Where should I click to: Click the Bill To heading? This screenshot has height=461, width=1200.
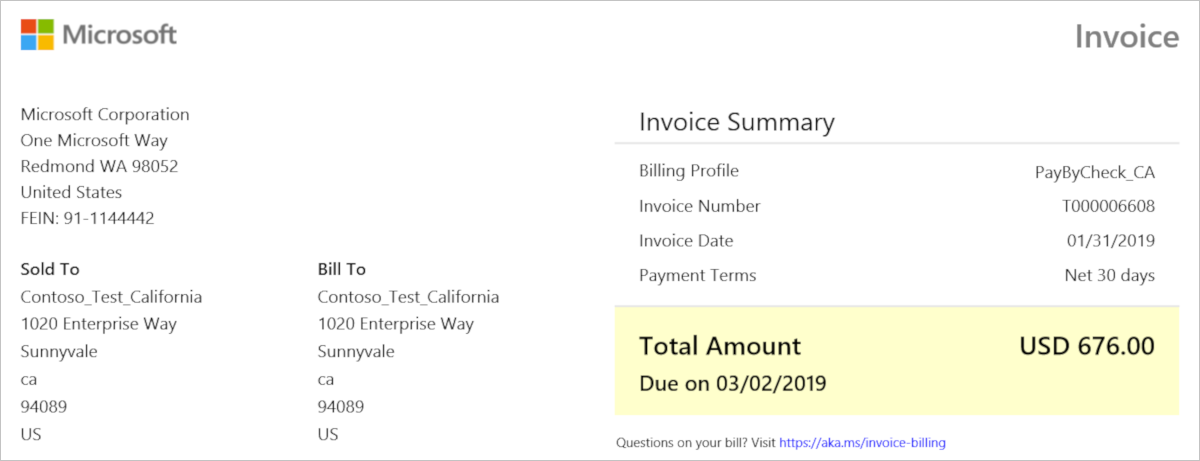point(342,269)
